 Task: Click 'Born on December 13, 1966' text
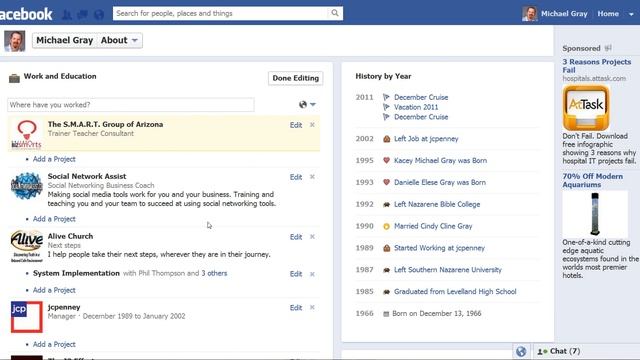click(x=437, y=313)
